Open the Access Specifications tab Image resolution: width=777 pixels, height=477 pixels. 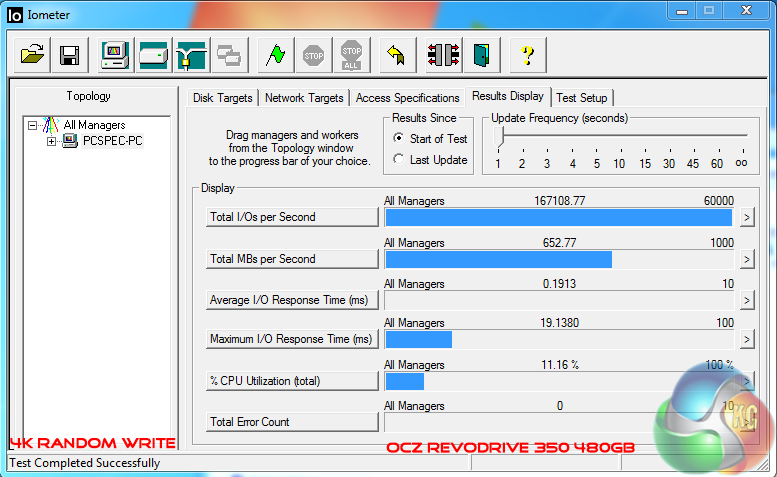tap(407, 98)
